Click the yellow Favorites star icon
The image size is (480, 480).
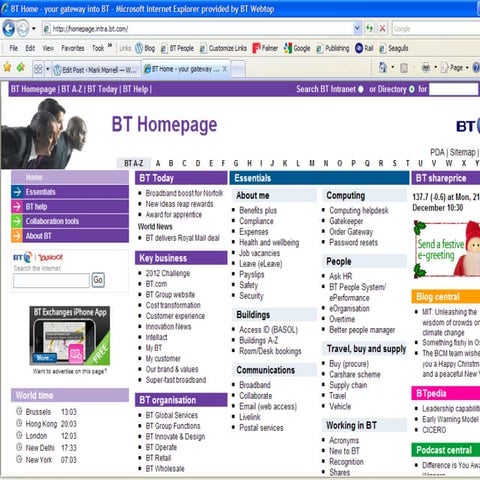7,68
